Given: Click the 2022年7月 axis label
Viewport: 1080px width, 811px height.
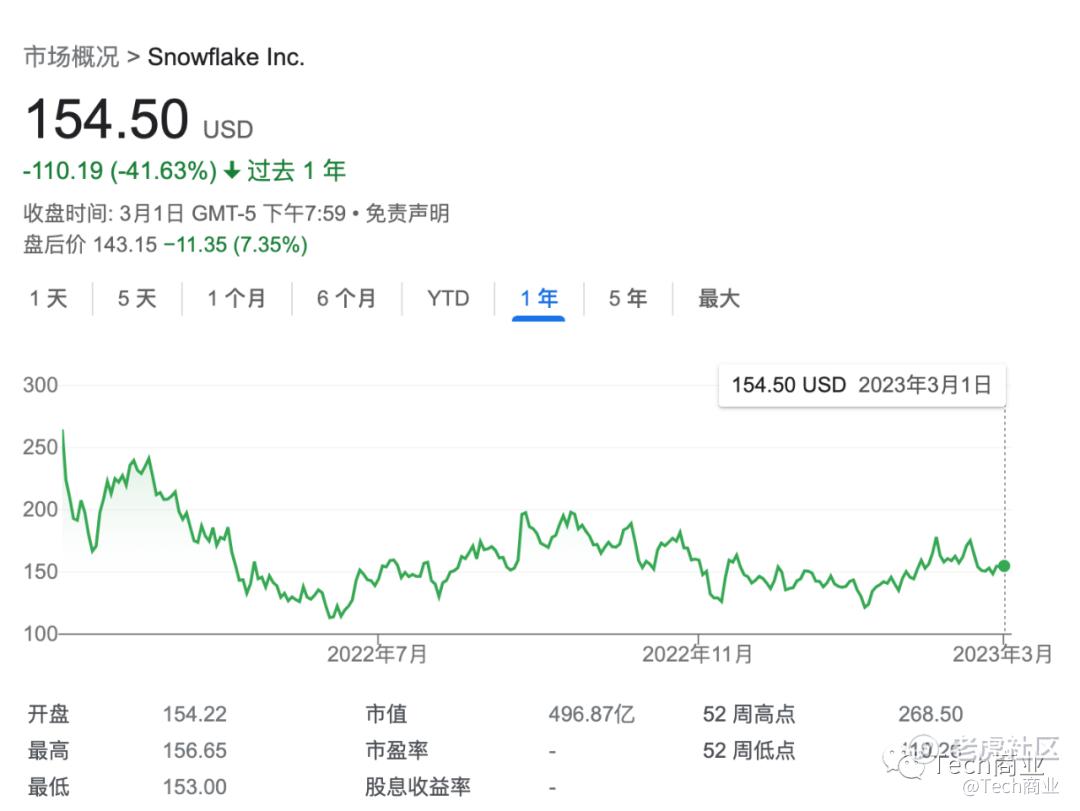Looking at the screenshot, I should (x=377, y=654).
